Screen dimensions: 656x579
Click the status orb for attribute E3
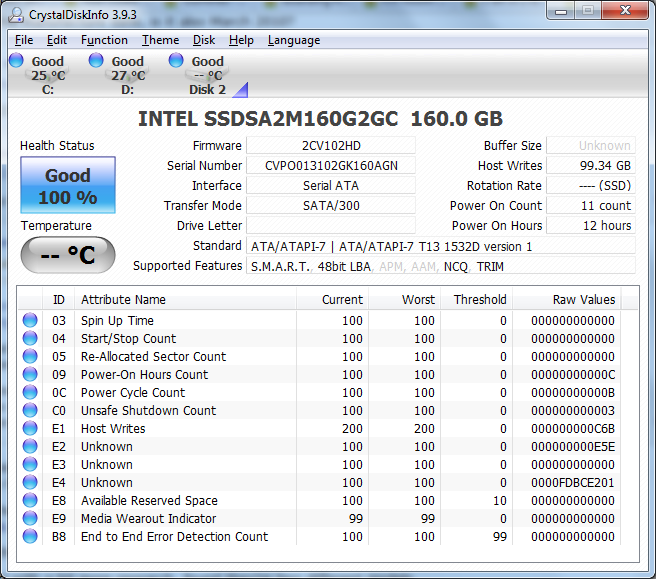click(x=30, y=464)
